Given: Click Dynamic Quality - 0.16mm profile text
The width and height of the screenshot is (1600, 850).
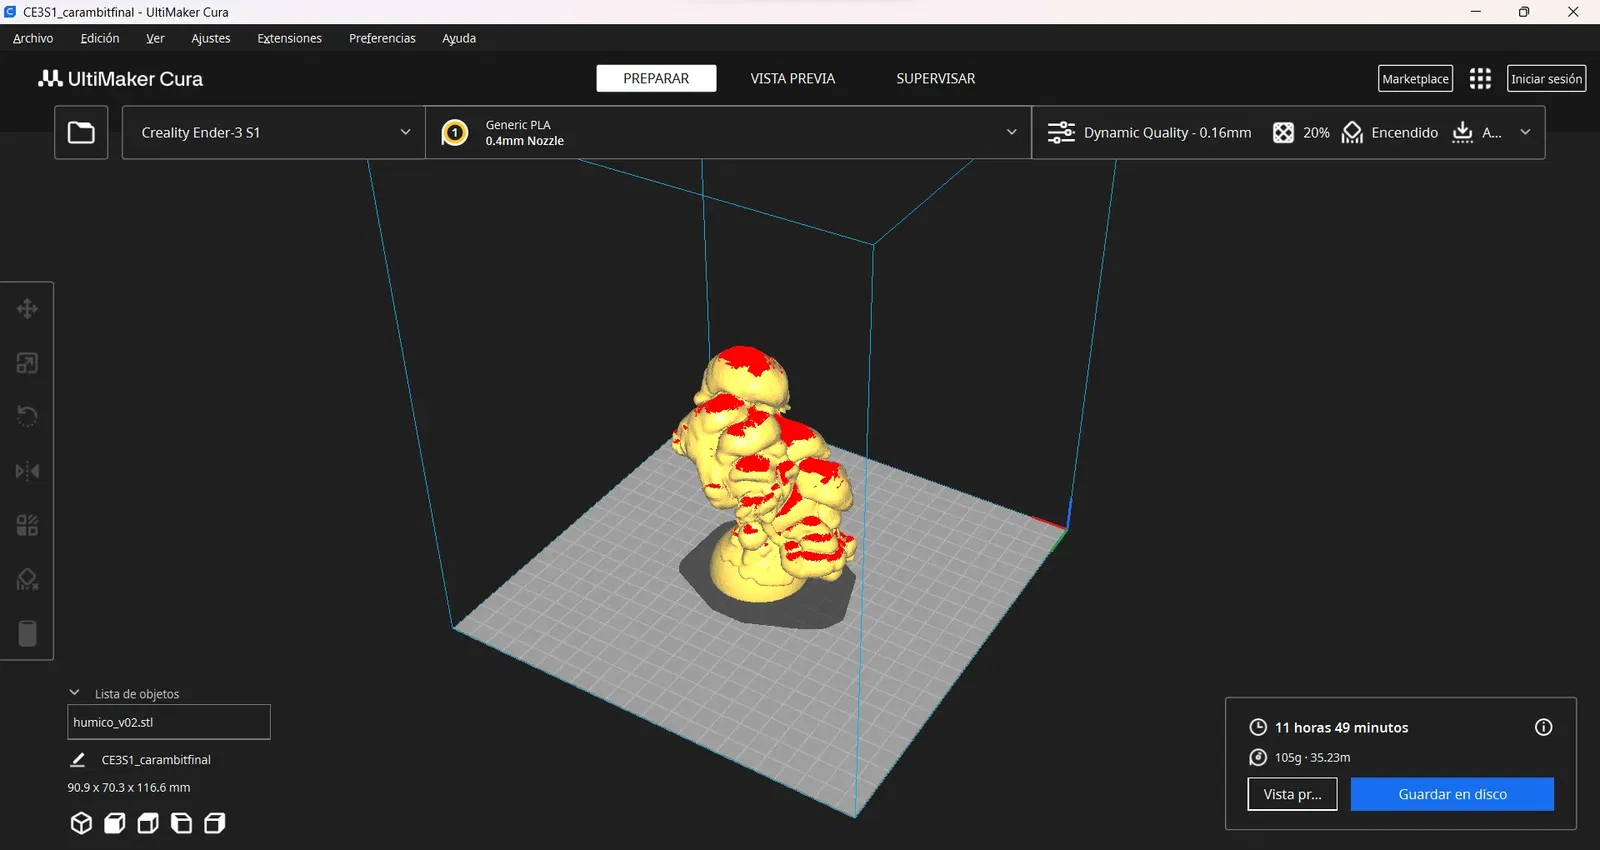Looking at the screenshot, I should coord(1167,132).
